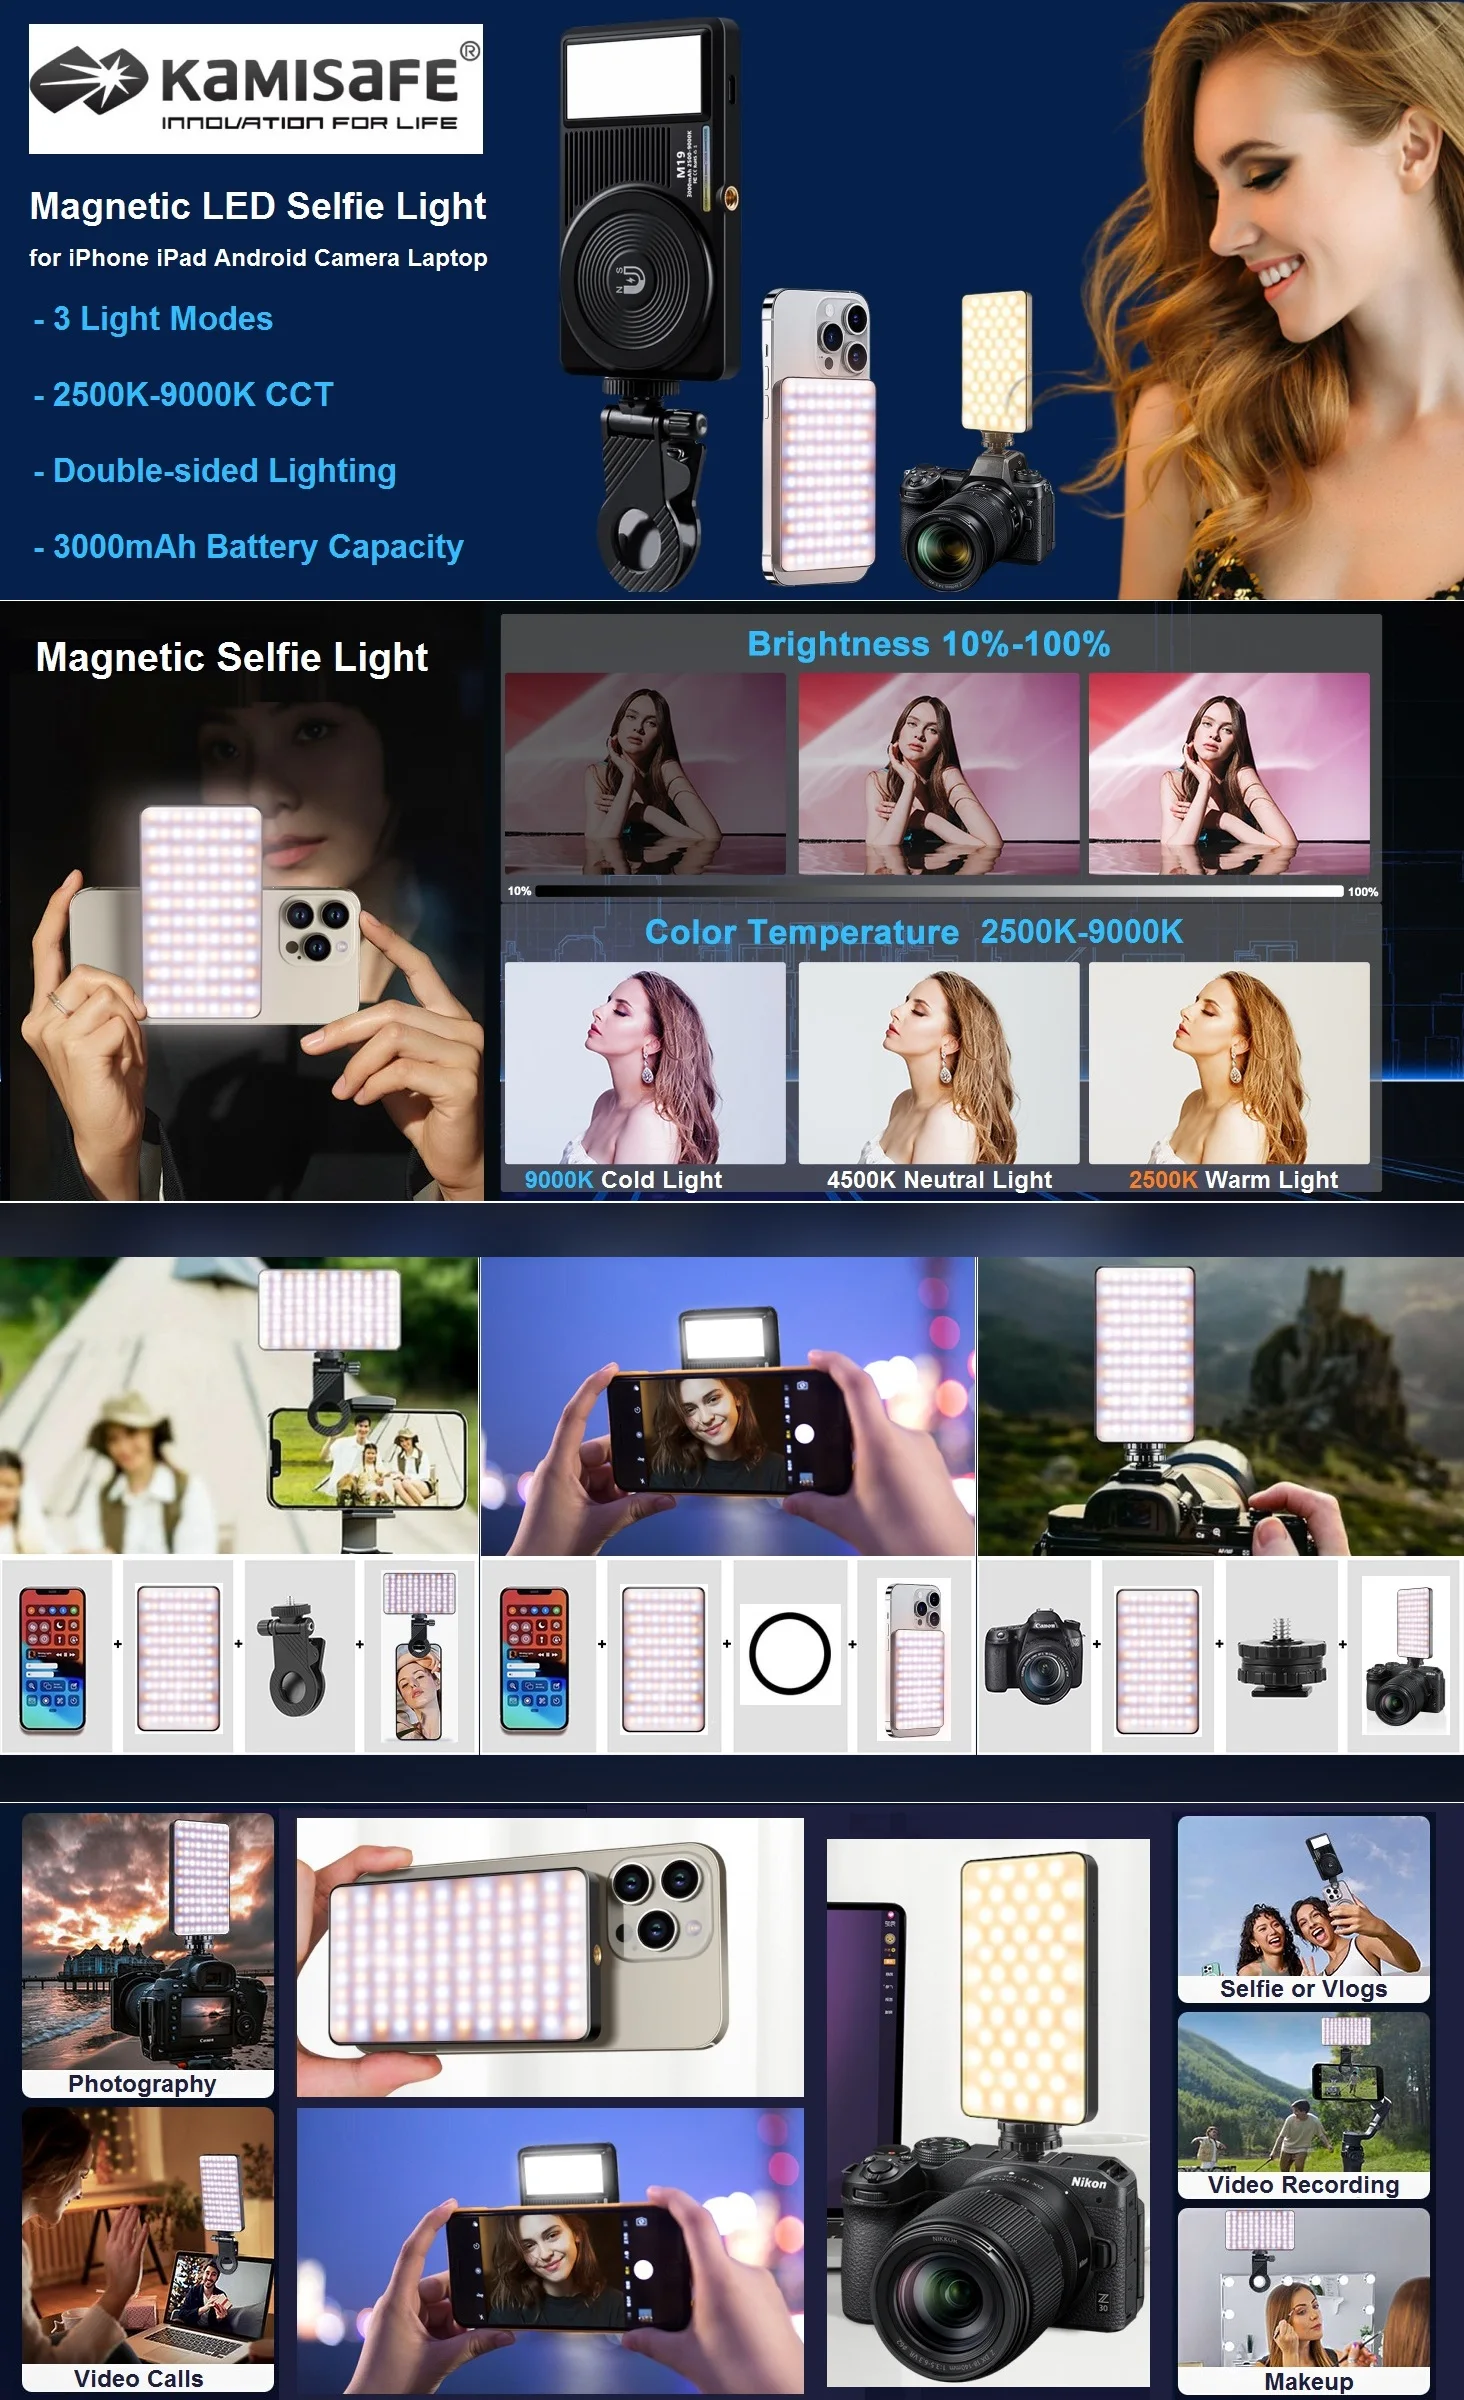Click the first iPhone home screen icon

coord(53,1657)
